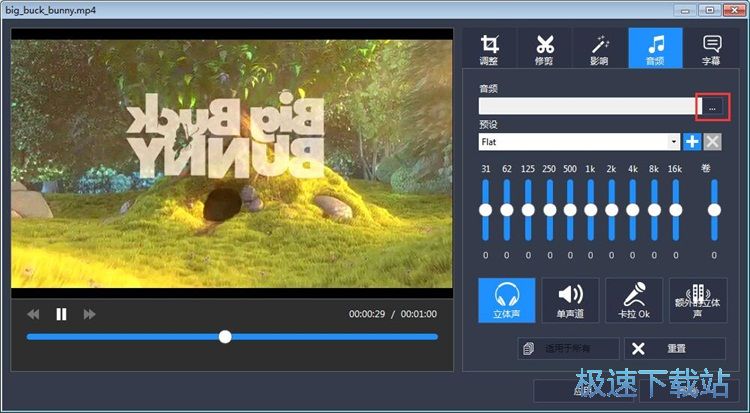Open the 字幕 (subtitle) tab
The height and width of the screenshot is (413, 750).
(711, 48)
